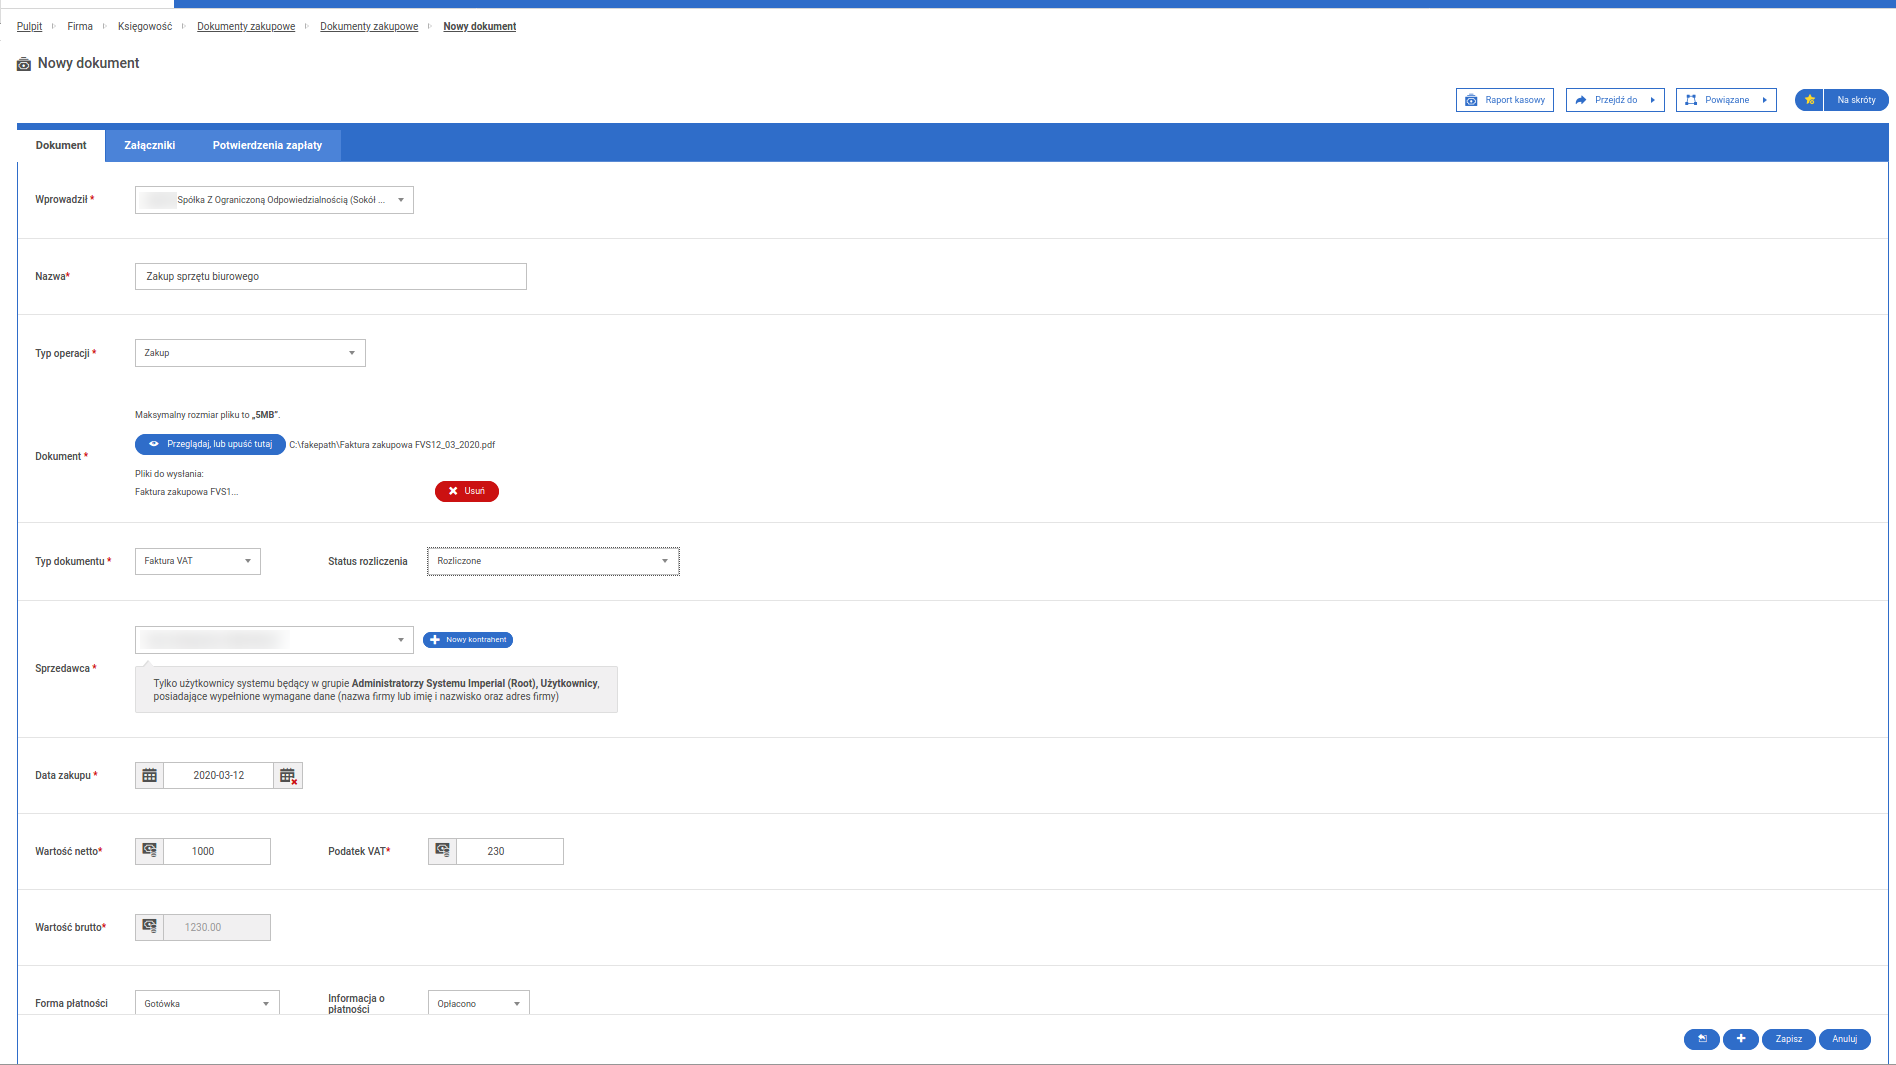Viewport: 1896px width, 1065px height.
Task: Open the calendar picker for Data zakupu
Action: point(149,776)
